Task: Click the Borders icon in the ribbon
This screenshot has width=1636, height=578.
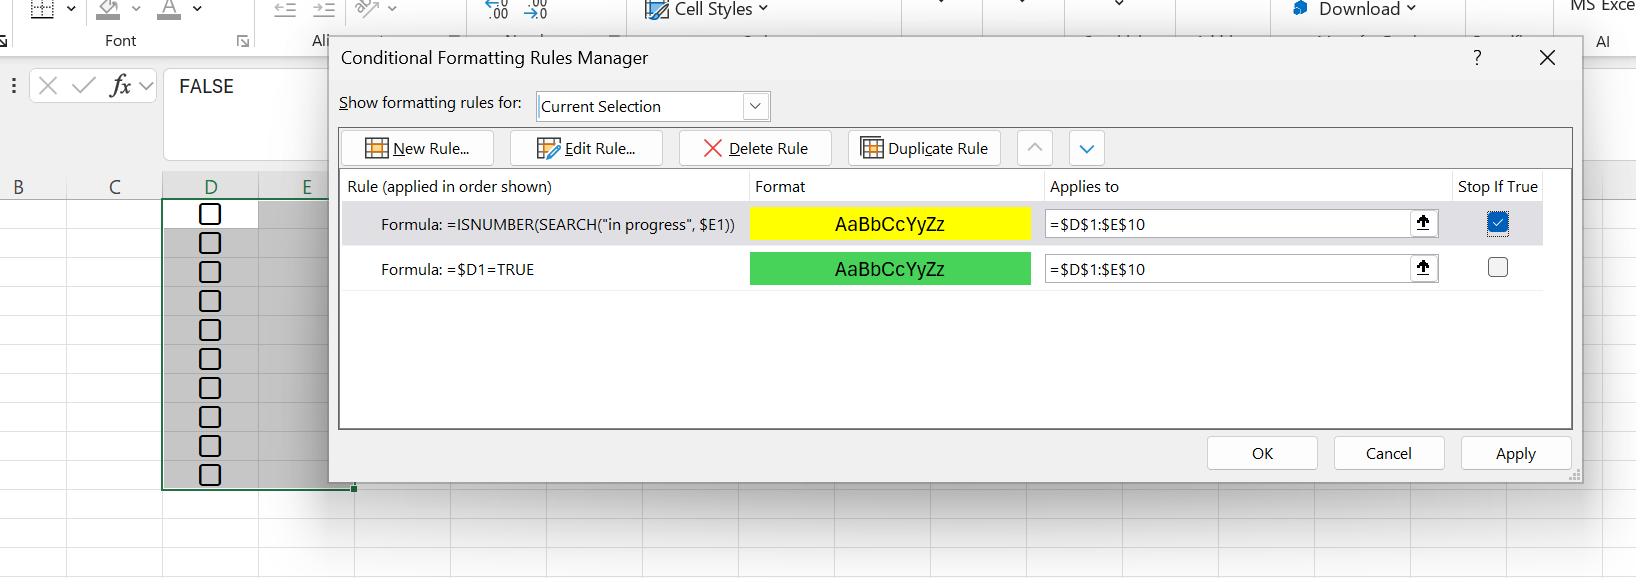Action: [42, 10]
